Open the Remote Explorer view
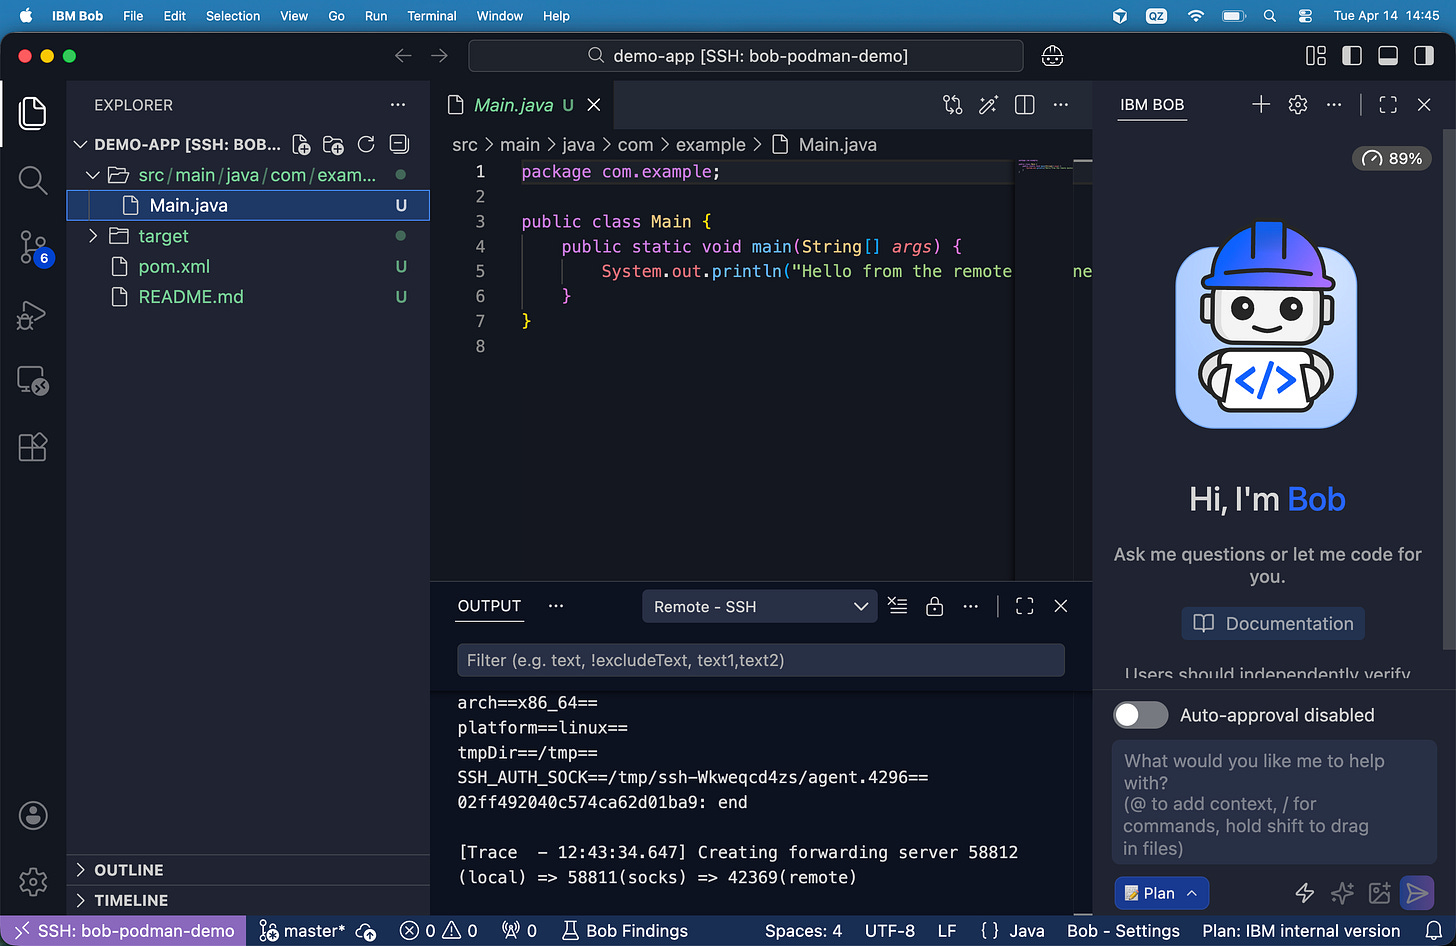Image resolution: width=1456 pixels, height=946 pixels. coord(33,381)
